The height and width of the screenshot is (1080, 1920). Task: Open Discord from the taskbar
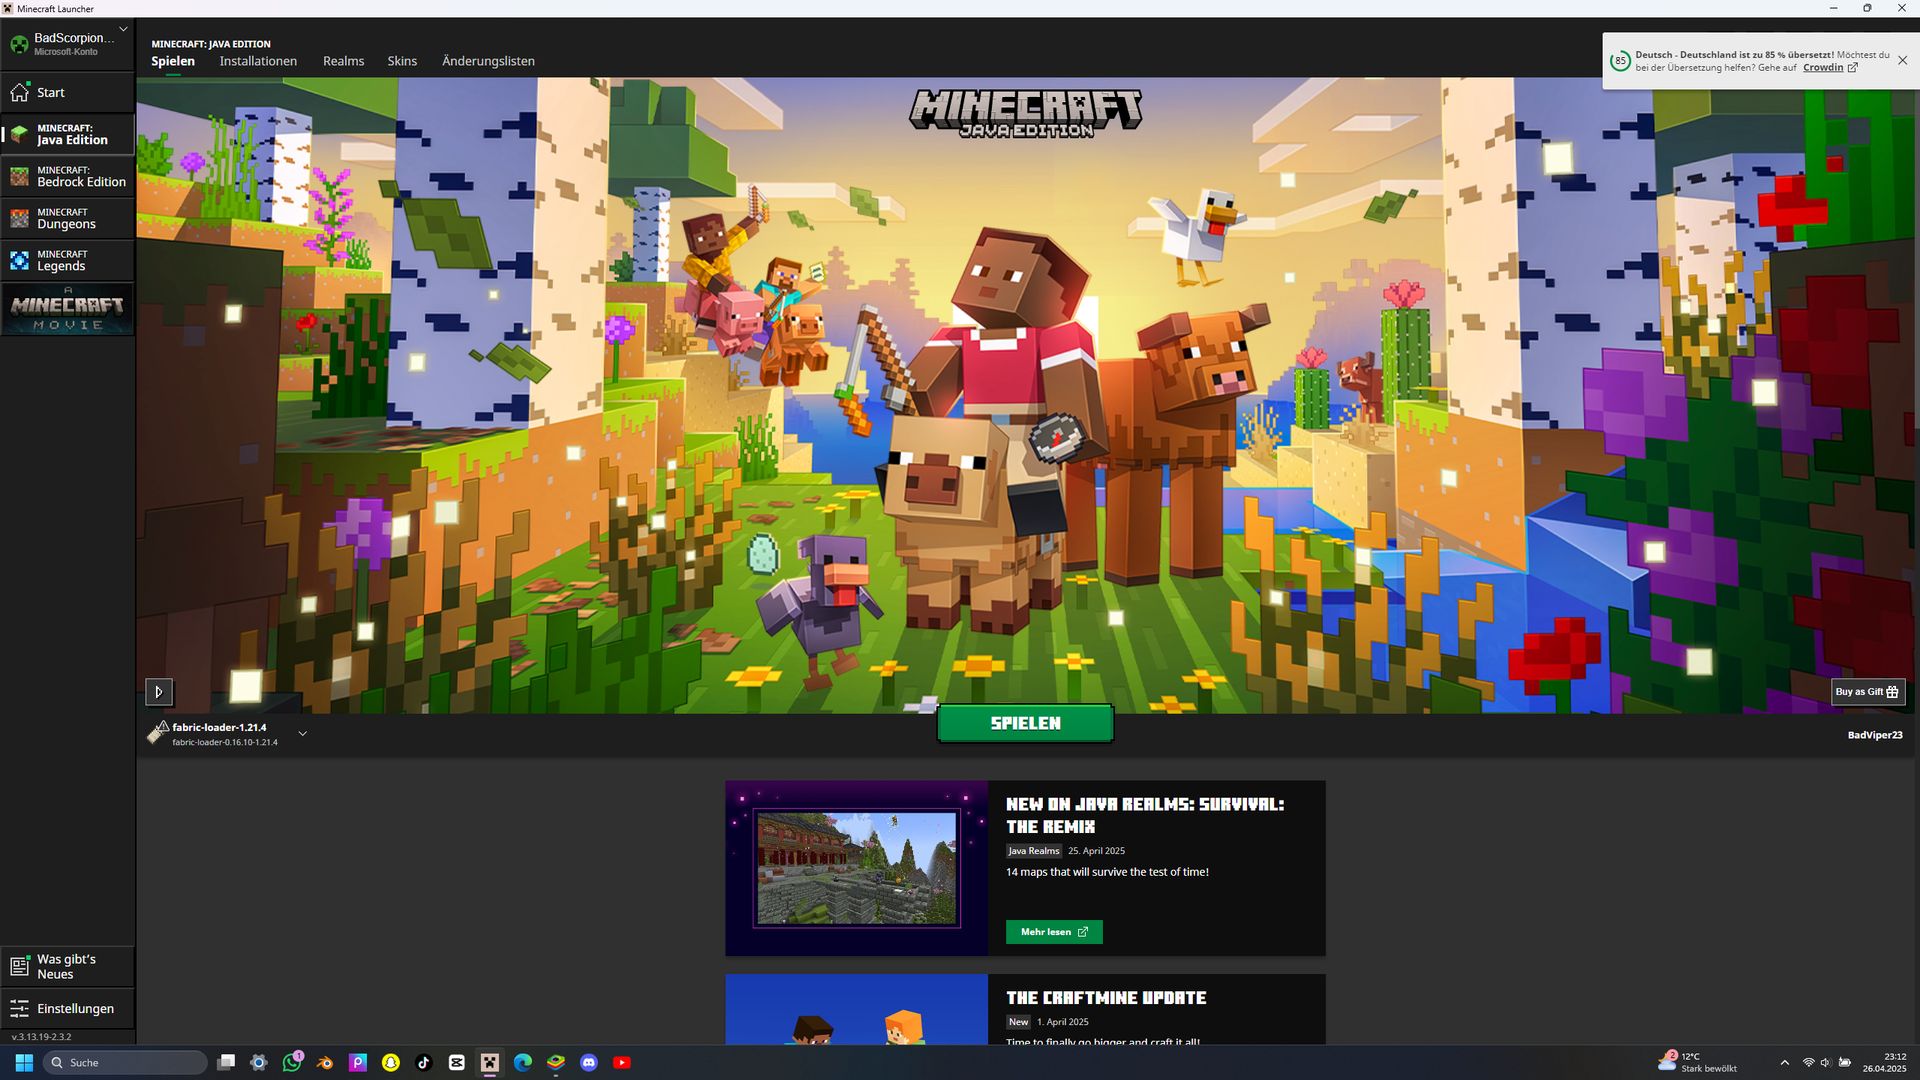[589, 1063]
